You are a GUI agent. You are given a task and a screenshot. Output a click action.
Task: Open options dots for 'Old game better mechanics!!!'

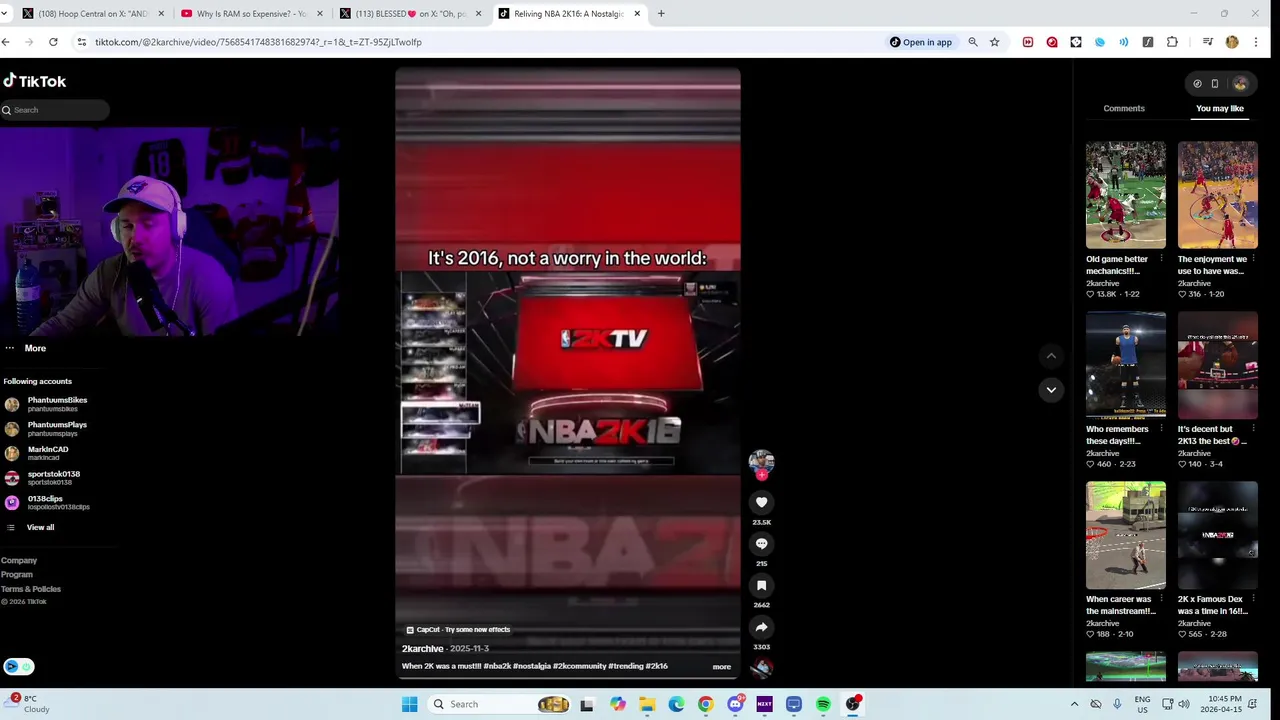point(1161,259)
